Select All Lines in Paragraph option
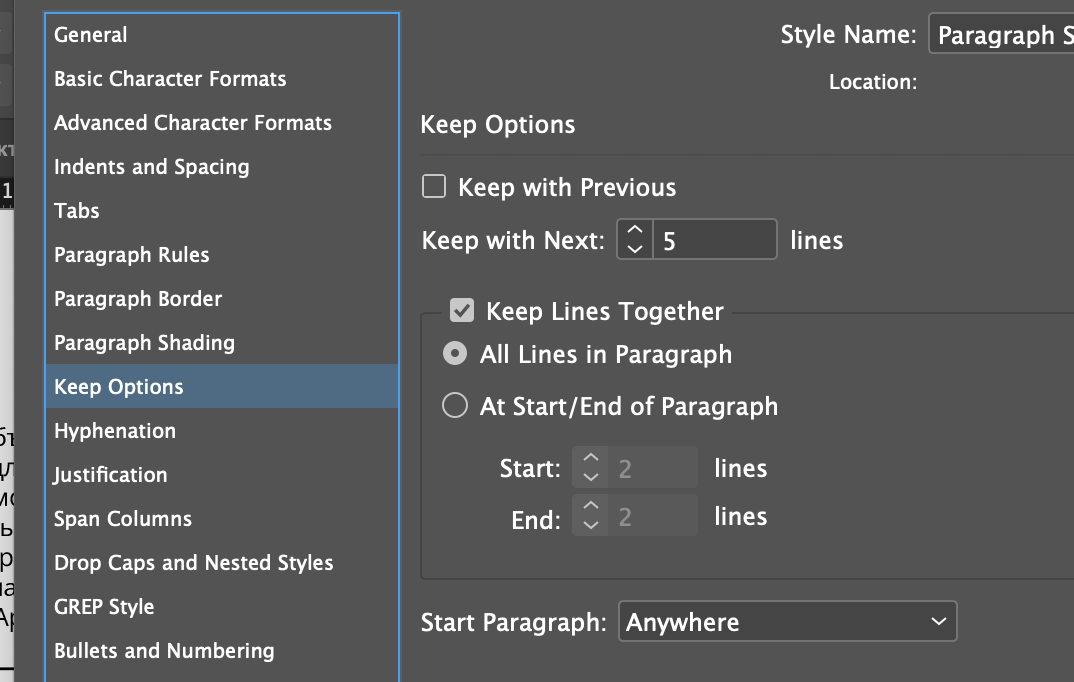 coord(455,354)
